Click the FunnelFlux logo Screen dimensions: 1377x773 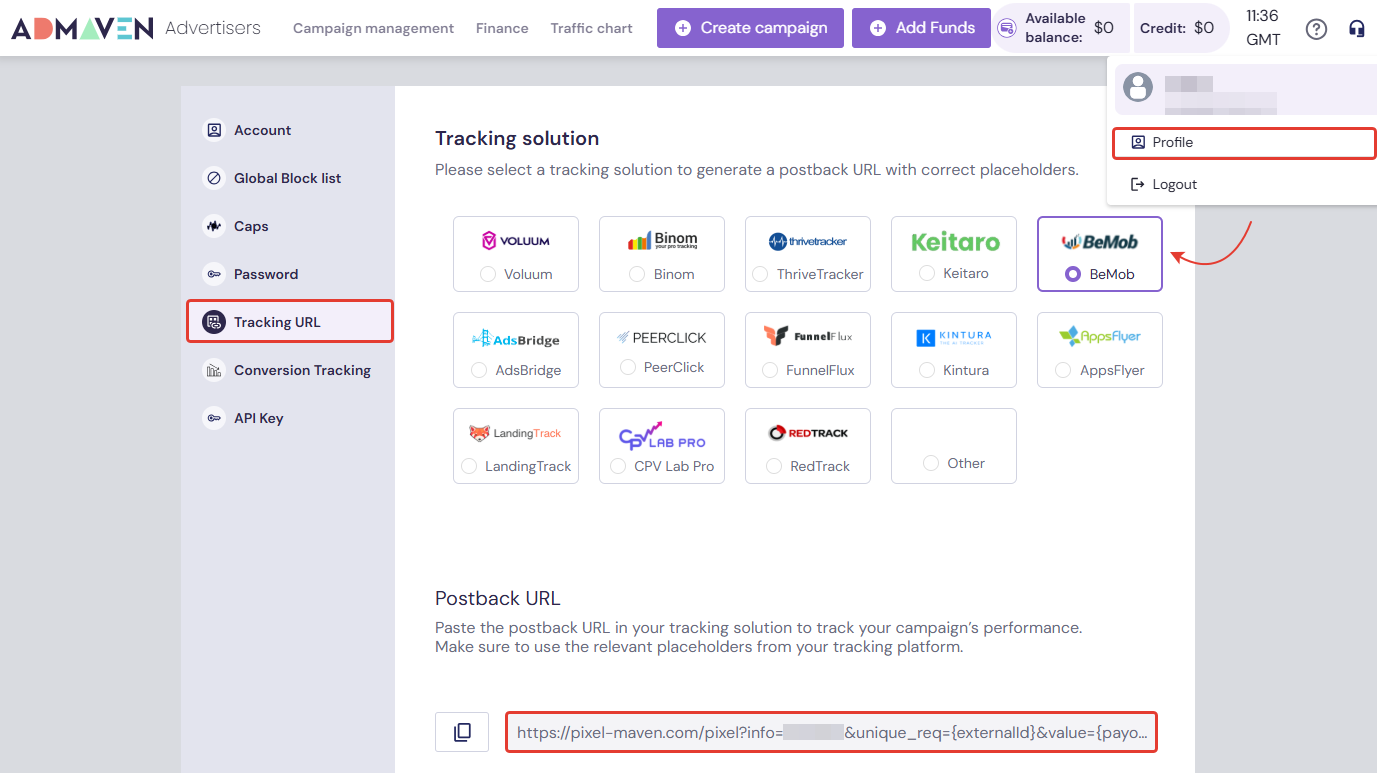808,336
